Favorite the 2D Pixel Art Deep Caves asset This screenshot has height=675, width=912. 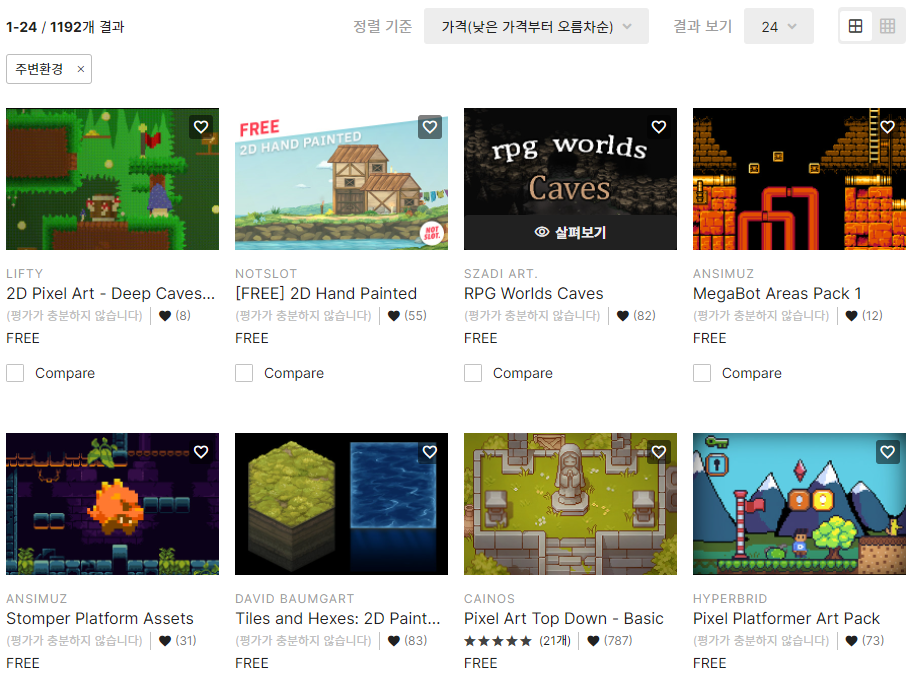[x=201, y=127]
